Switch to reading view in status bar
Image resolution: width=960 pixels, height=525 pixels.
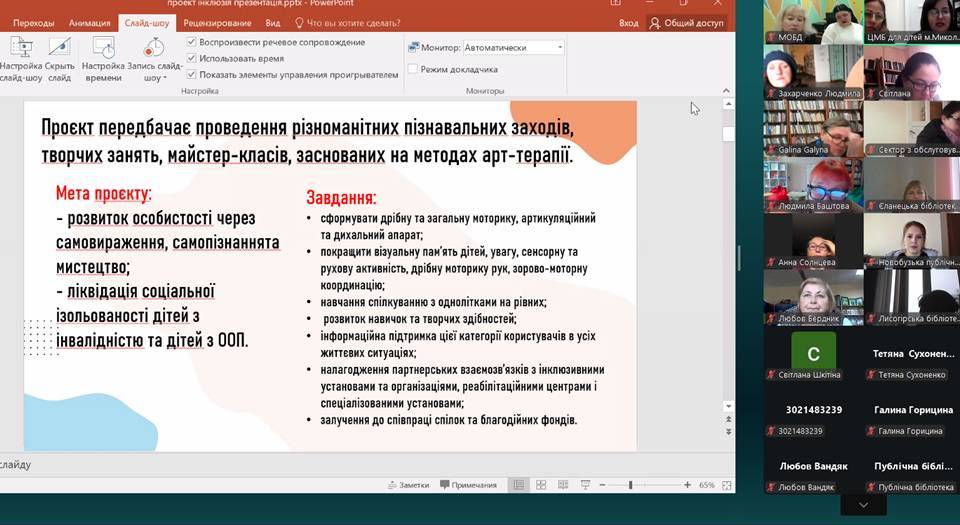pos(563,485)
